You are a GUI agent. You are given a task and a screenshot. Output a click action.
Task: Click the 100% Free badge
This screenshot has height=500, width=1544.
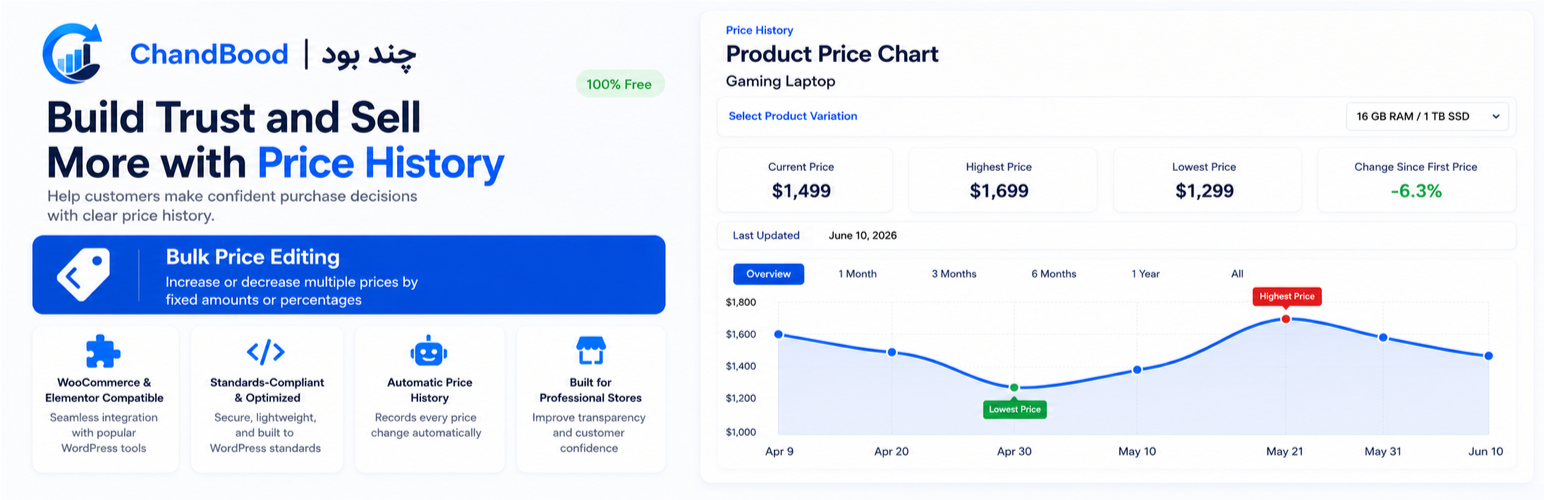pos(620,84)
